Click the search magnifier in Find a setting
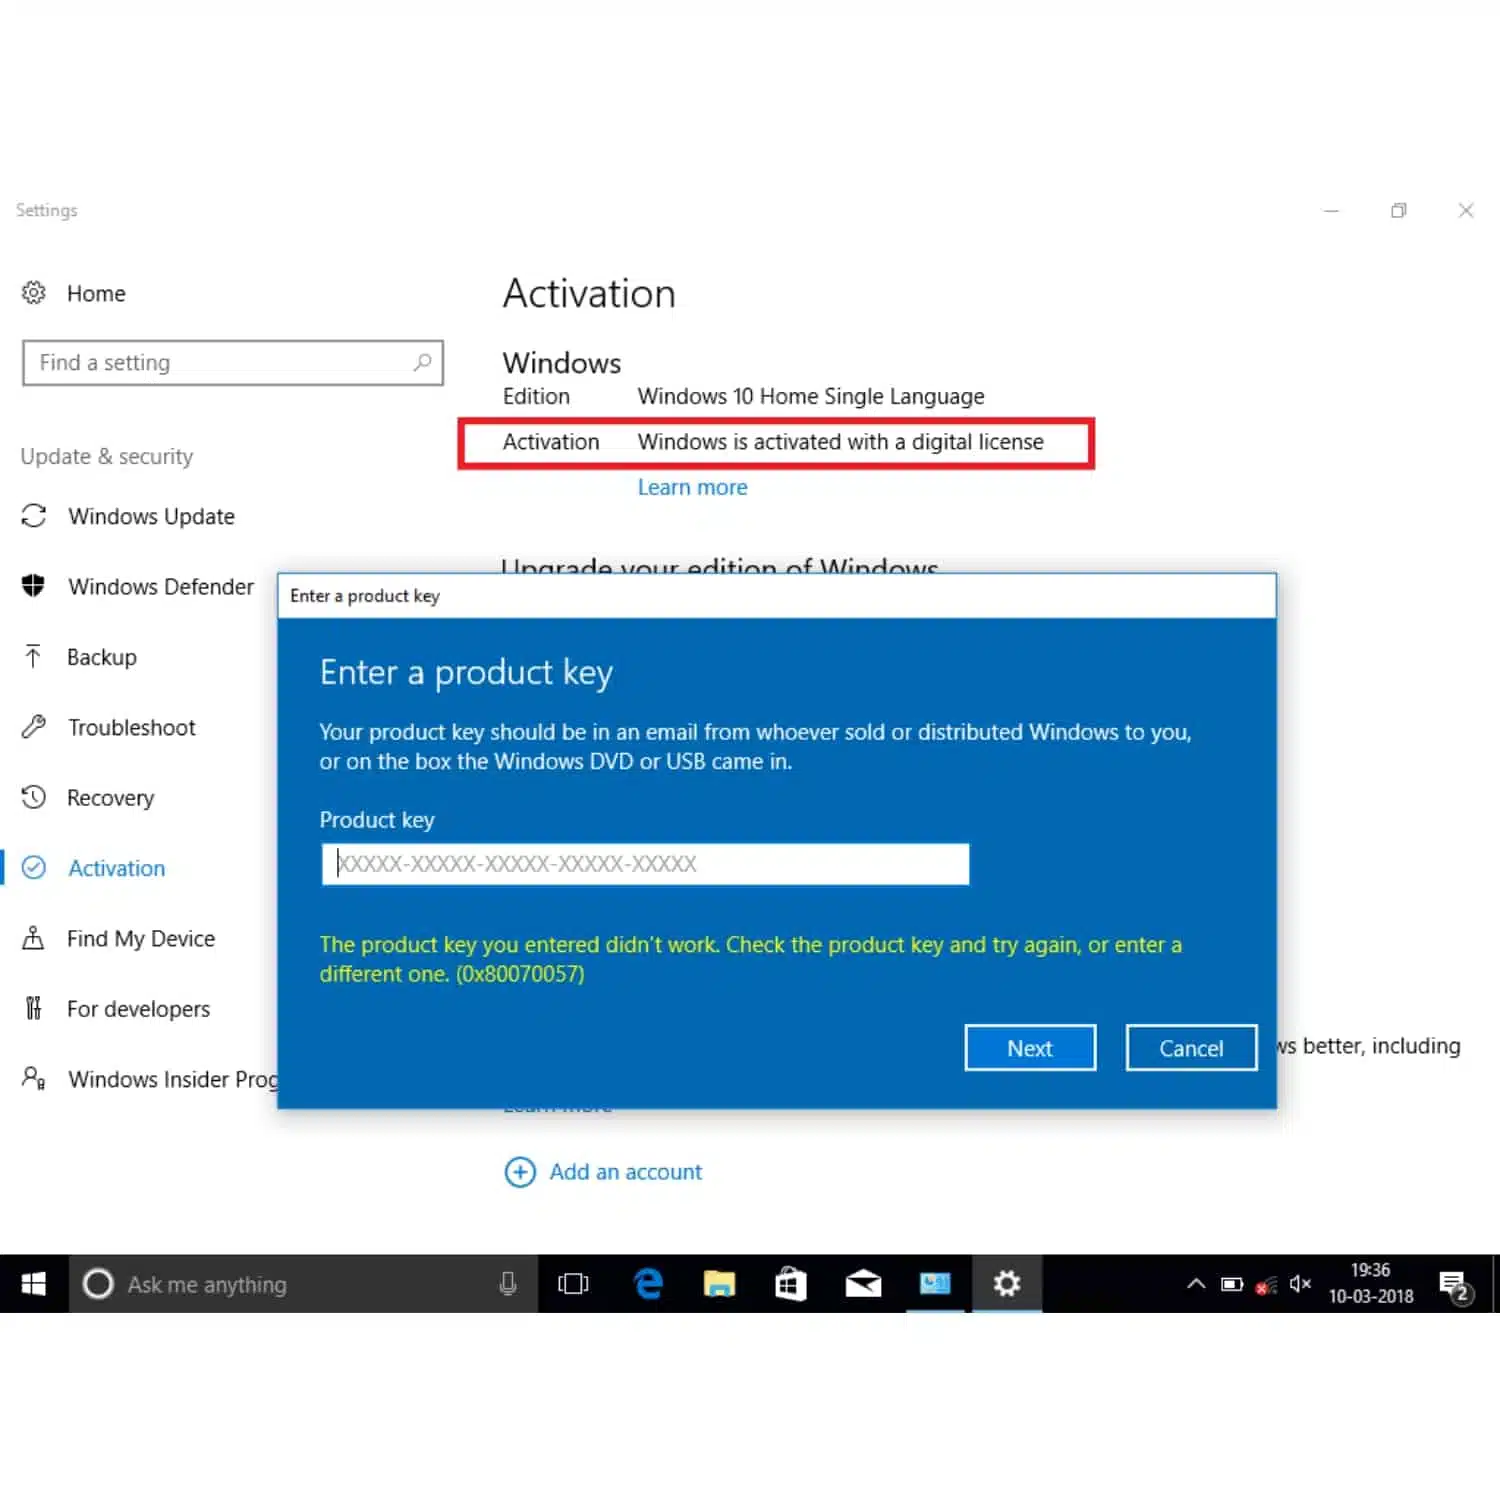This screenshot has width=1500, height=1500. point(423,362)
